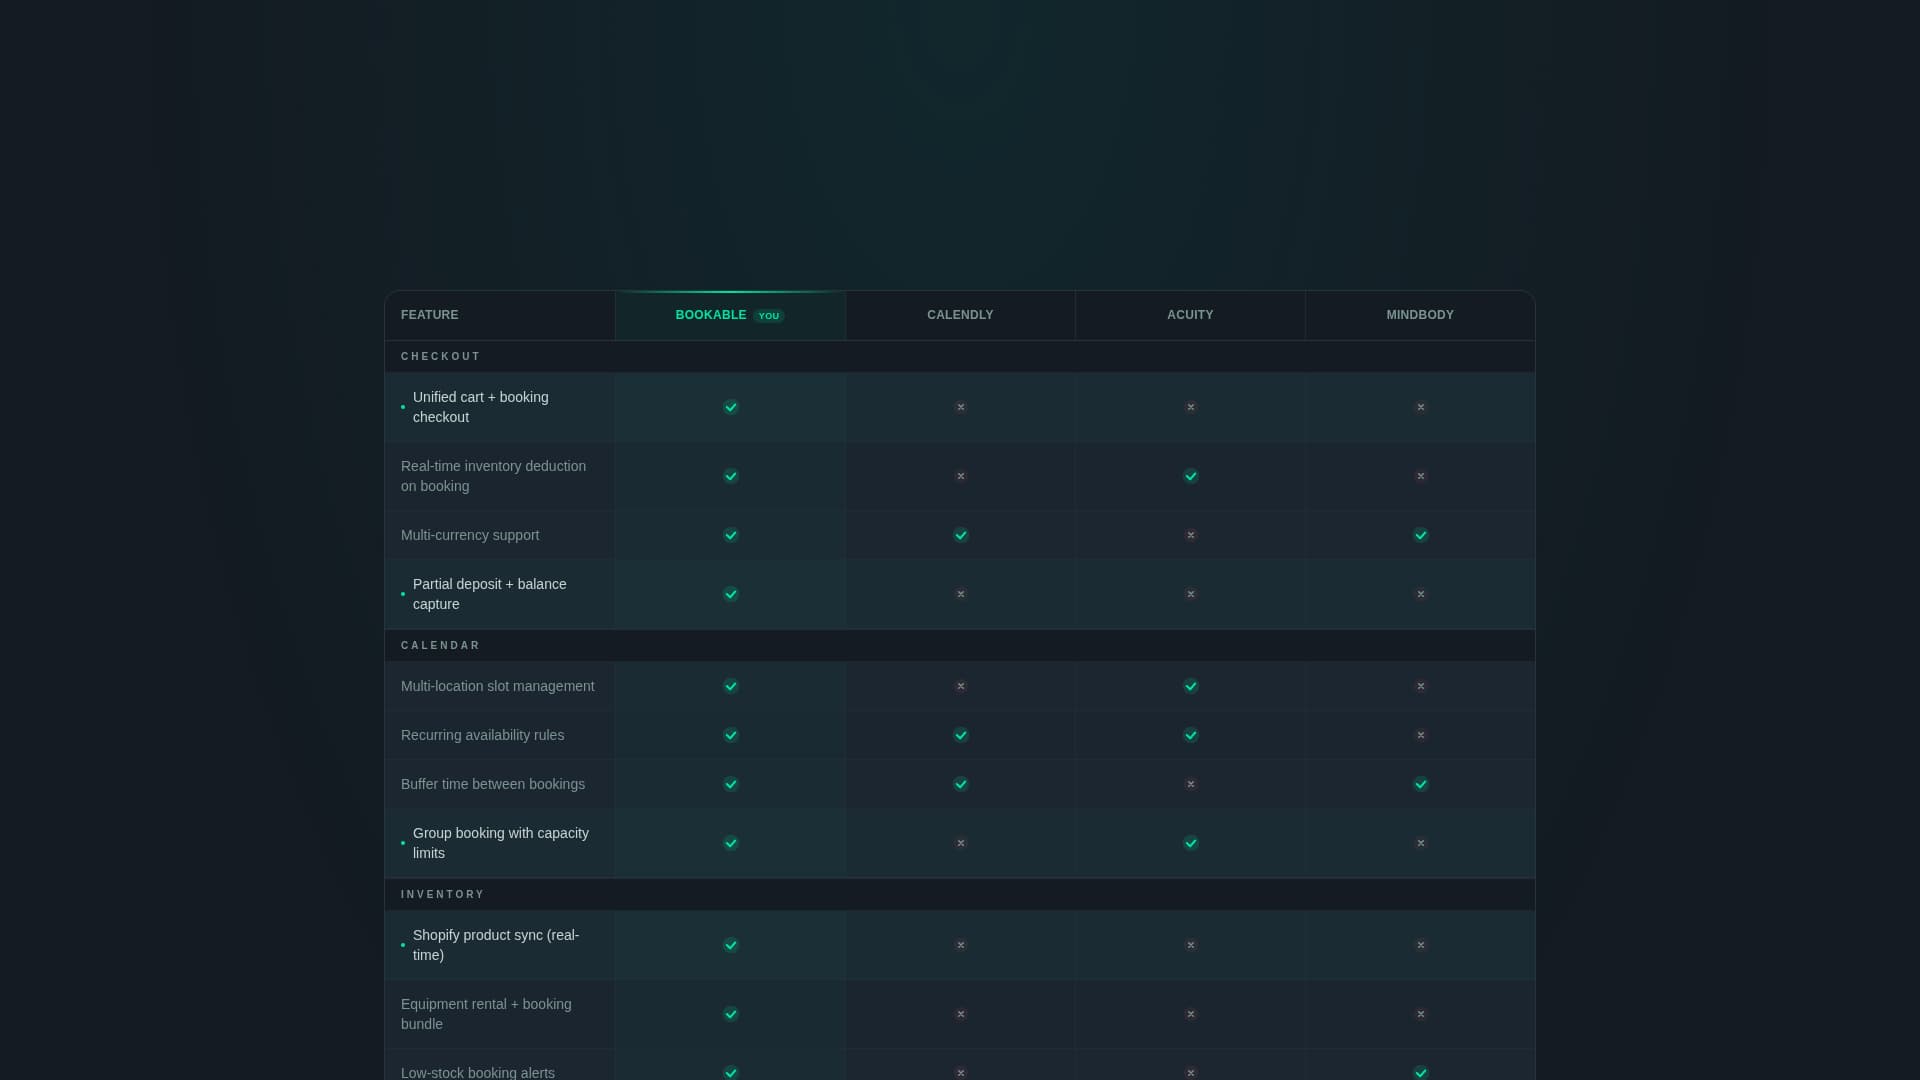
Task: Click Acuity checkmark for Multi-location slot management
Action: coord(1191,686)
